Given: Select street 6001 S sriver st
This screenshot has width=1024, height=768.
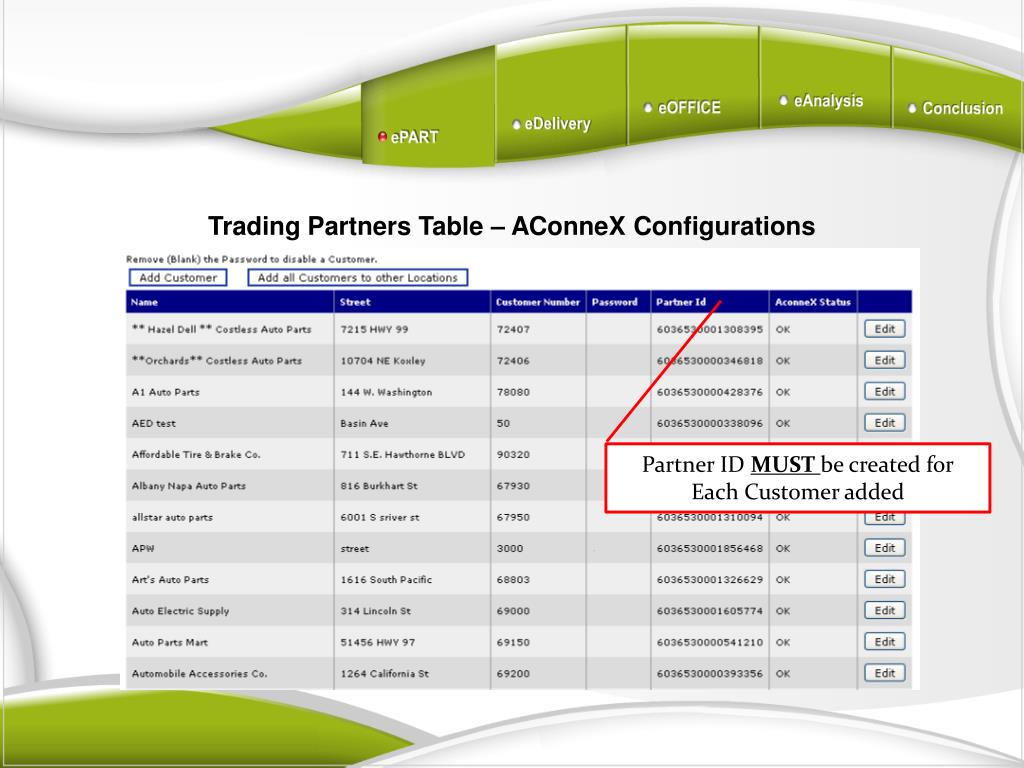Looking at the screenshot, I should point(380,517).
